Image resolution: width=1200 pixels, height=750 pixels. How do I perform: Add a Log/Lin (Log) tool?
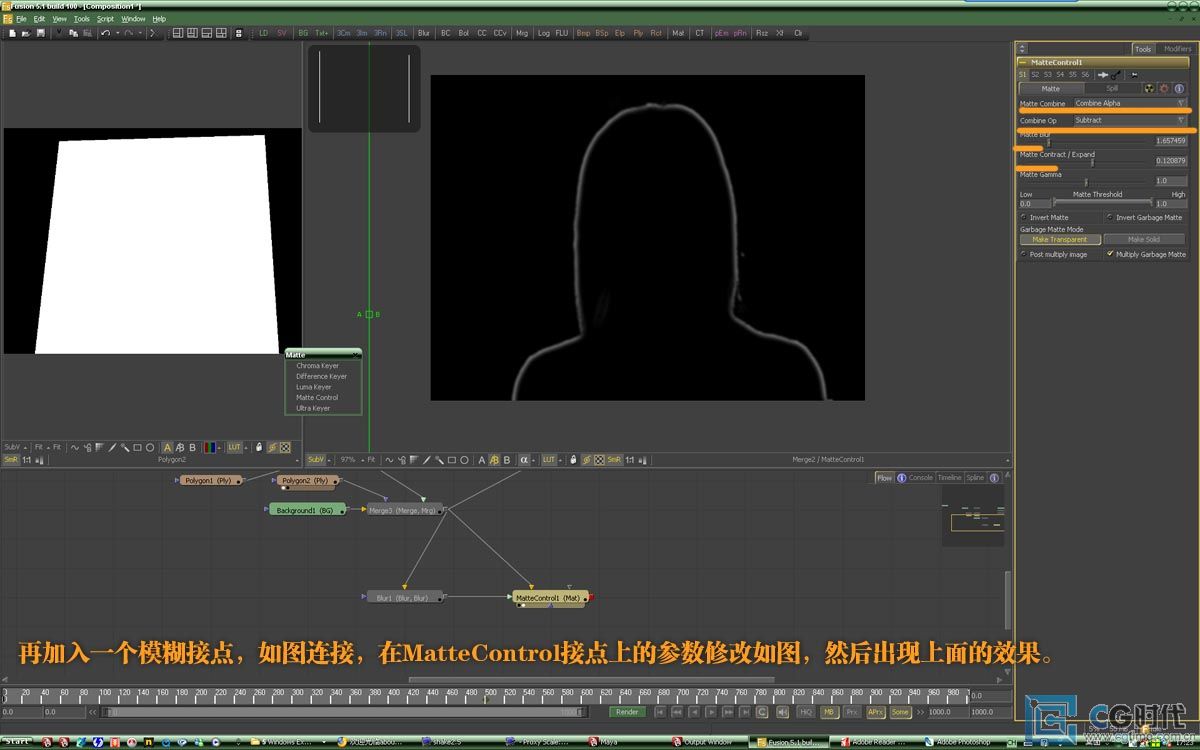tap(544, 33)
